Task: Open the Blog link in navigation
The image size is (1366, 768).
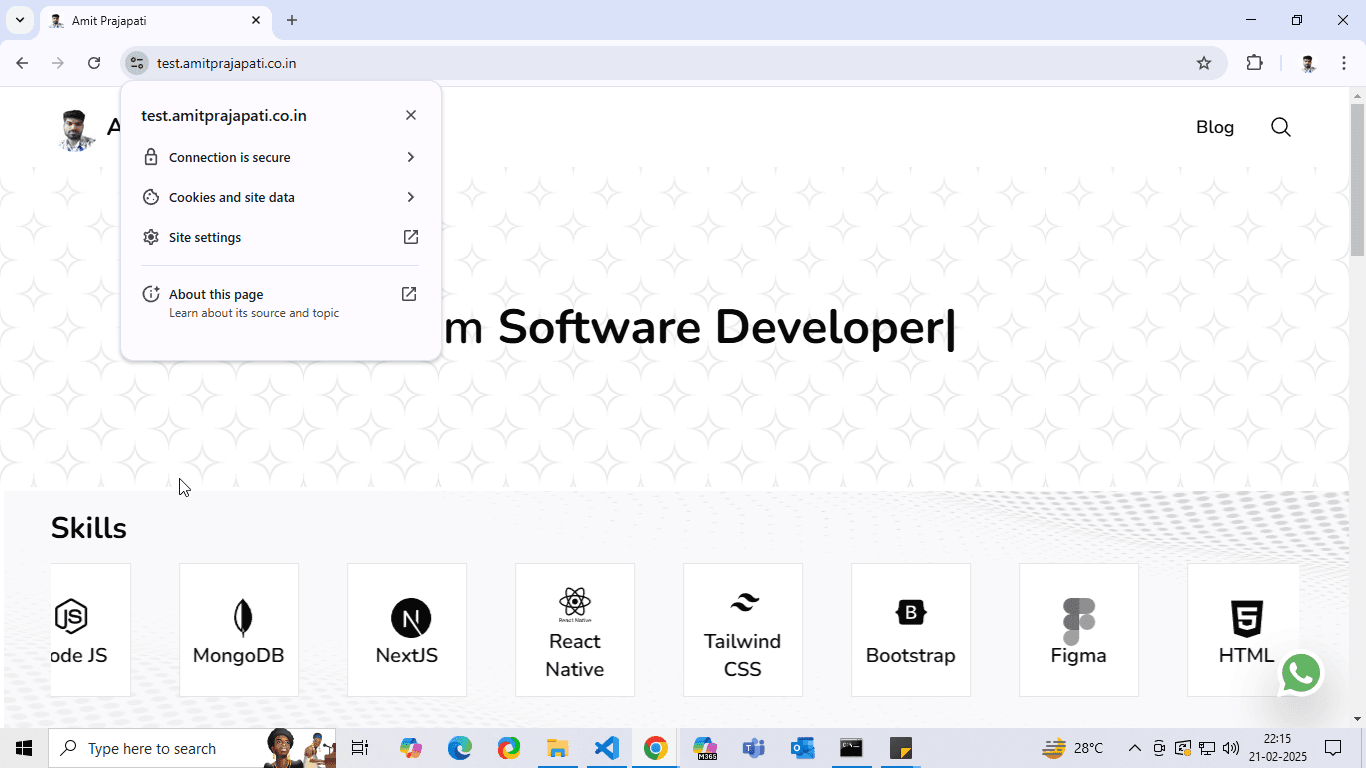Action: [x=1214, y=127]
